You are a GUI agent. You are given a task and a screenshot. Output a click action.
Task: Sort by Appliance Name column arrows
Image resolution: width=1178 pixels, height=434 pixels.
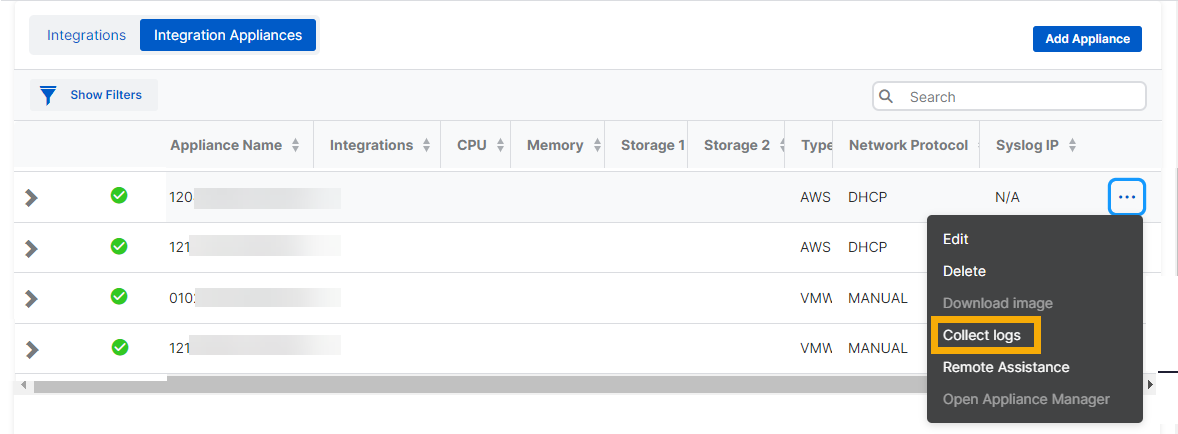click(x=295, y=146)
